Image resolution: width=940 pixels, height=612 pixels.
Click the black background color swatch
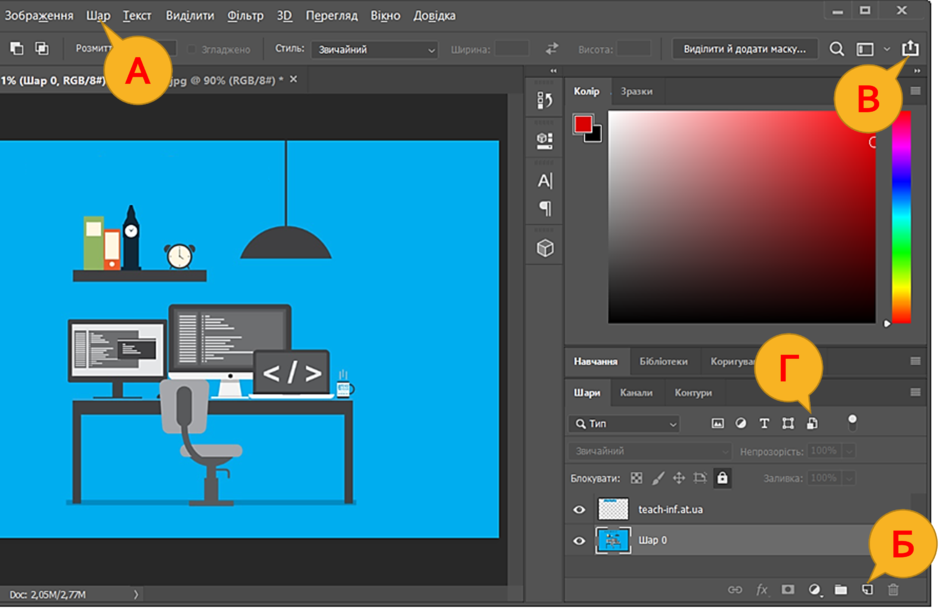(x=596, y=137)
